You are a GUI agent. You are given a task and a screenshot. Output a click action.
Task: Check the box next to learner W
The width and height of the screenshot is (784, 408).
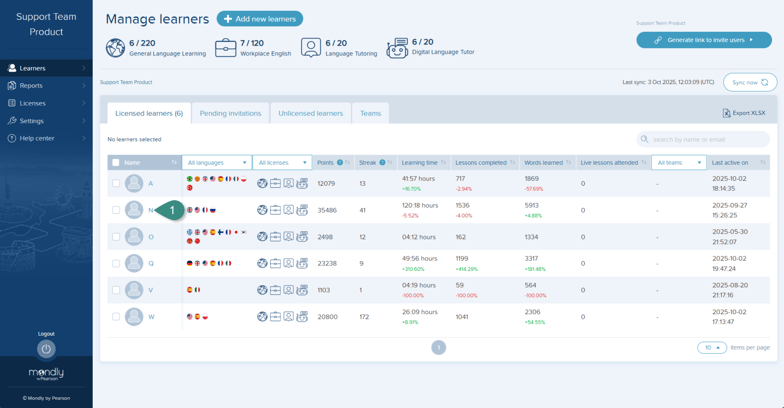tap(116, 317)
